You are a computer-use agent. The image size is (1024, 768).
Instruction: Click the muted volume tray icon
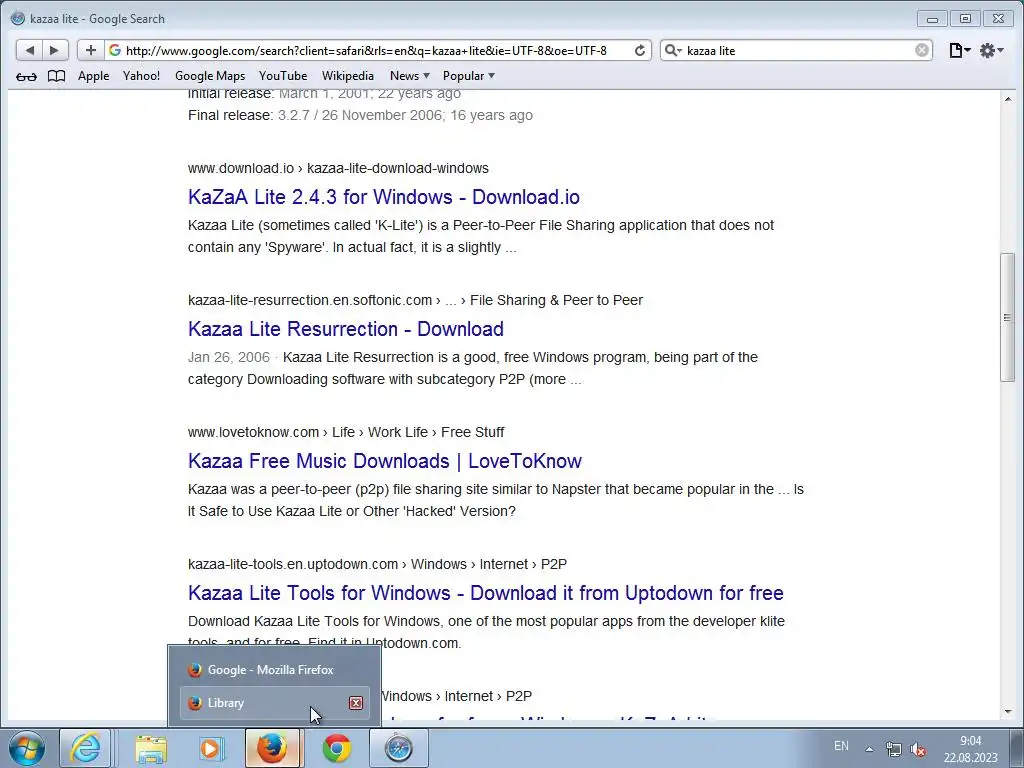pos(918,749)
